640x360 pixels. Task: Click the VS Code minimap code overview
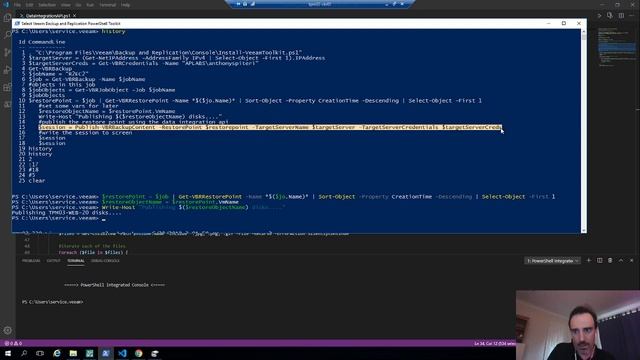[x=616, y=47]
